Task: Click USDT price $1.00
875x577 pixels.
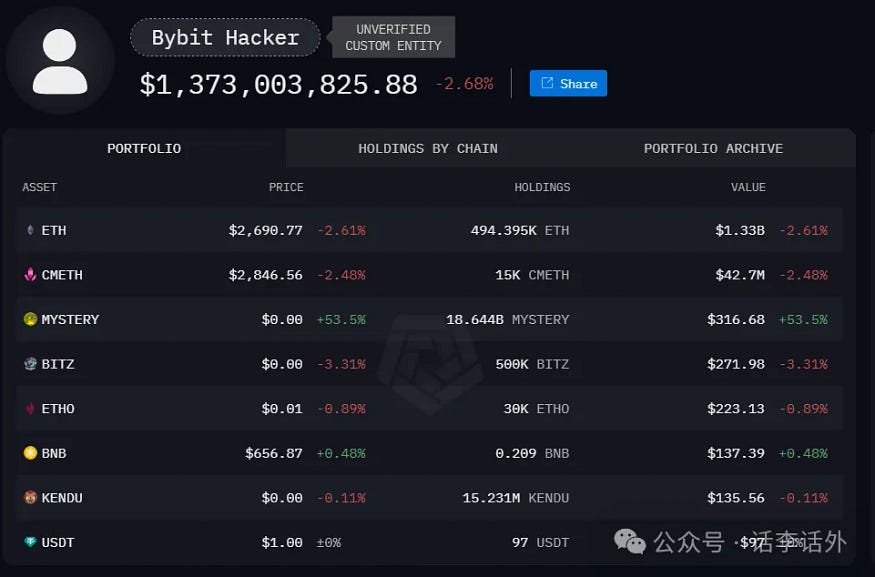Action: [x=282, y=543]
